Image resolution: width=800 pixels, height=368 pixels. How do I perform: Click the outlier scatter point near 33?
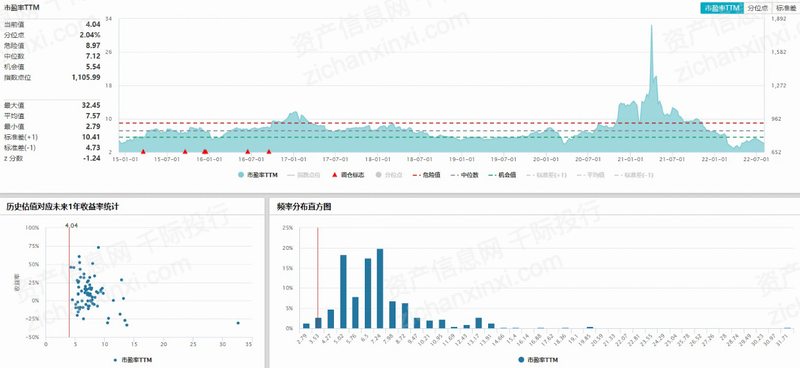point(238,323)
